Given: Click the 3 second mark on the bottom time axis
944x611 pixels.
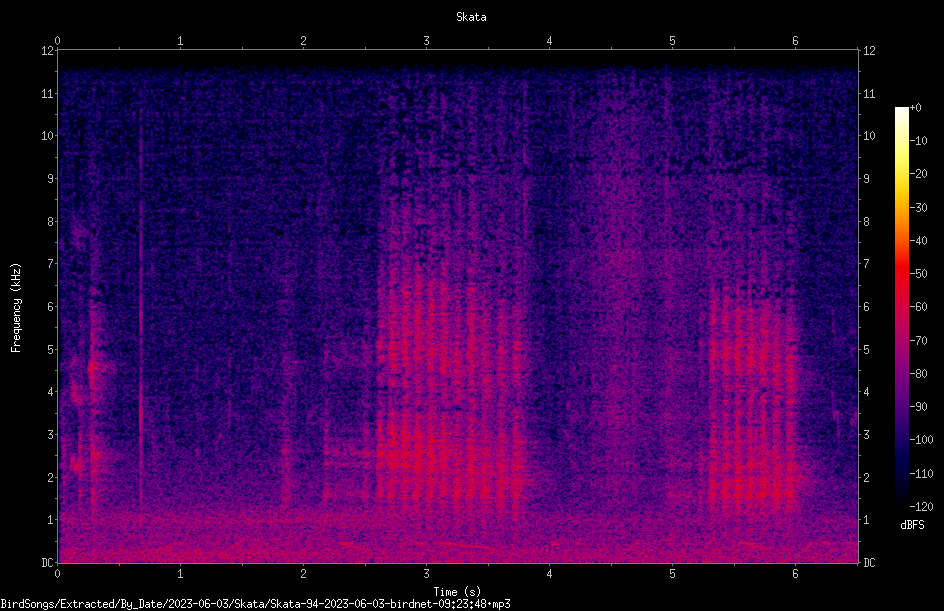Looking at the screenshot, I should (x=426, y=574).
